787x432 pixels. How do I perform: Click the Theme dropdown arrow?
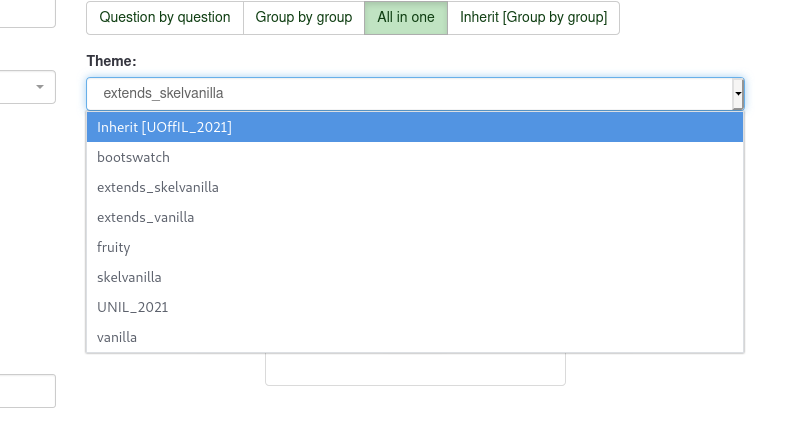click(738, 94)
